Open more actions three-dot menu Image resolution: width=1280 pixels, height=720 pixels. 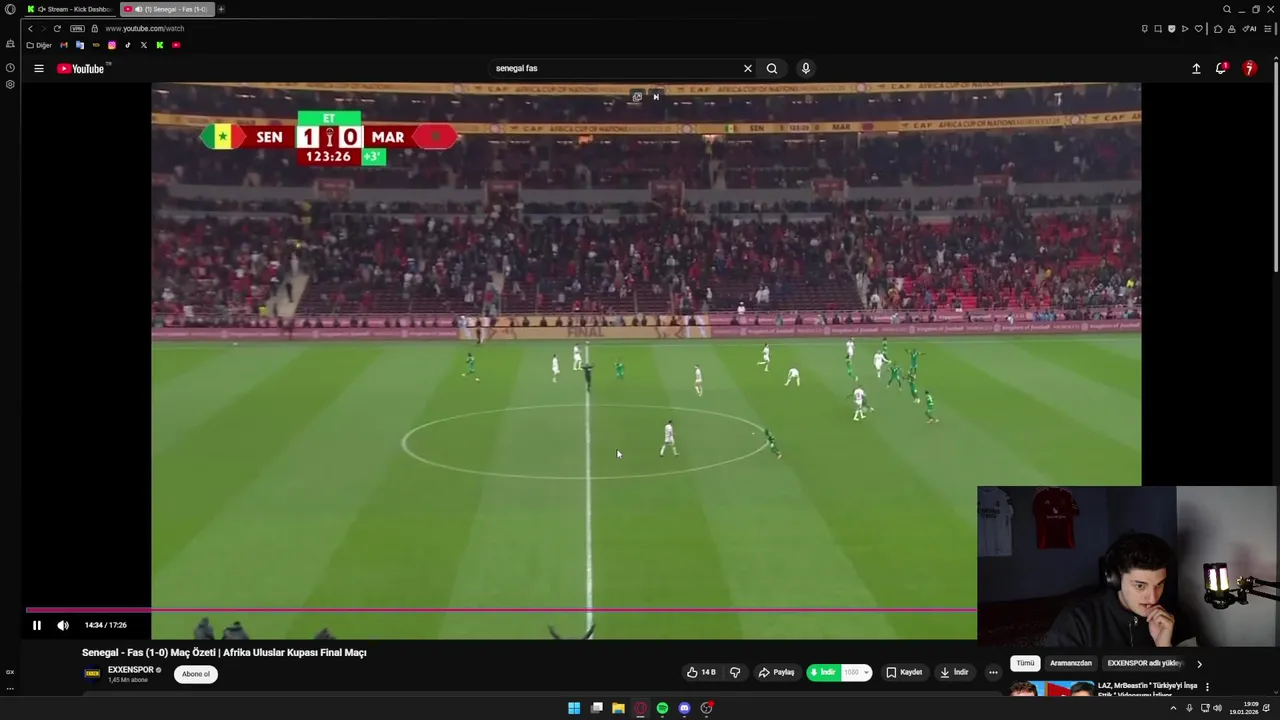(993, 672)
